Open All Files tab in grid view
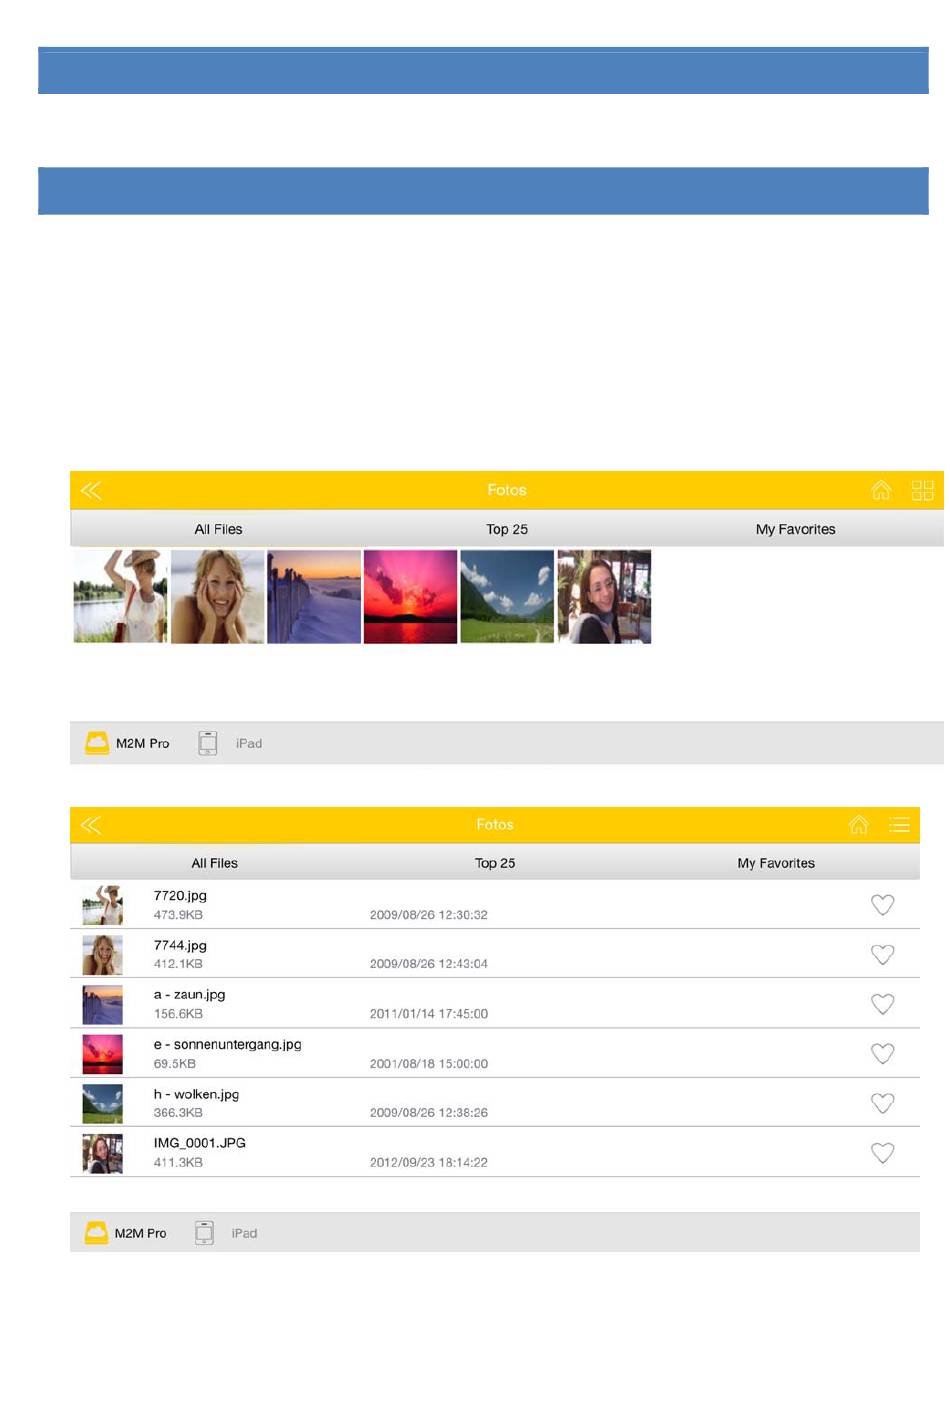The image size is (950, 1420). tap(218, 529)
